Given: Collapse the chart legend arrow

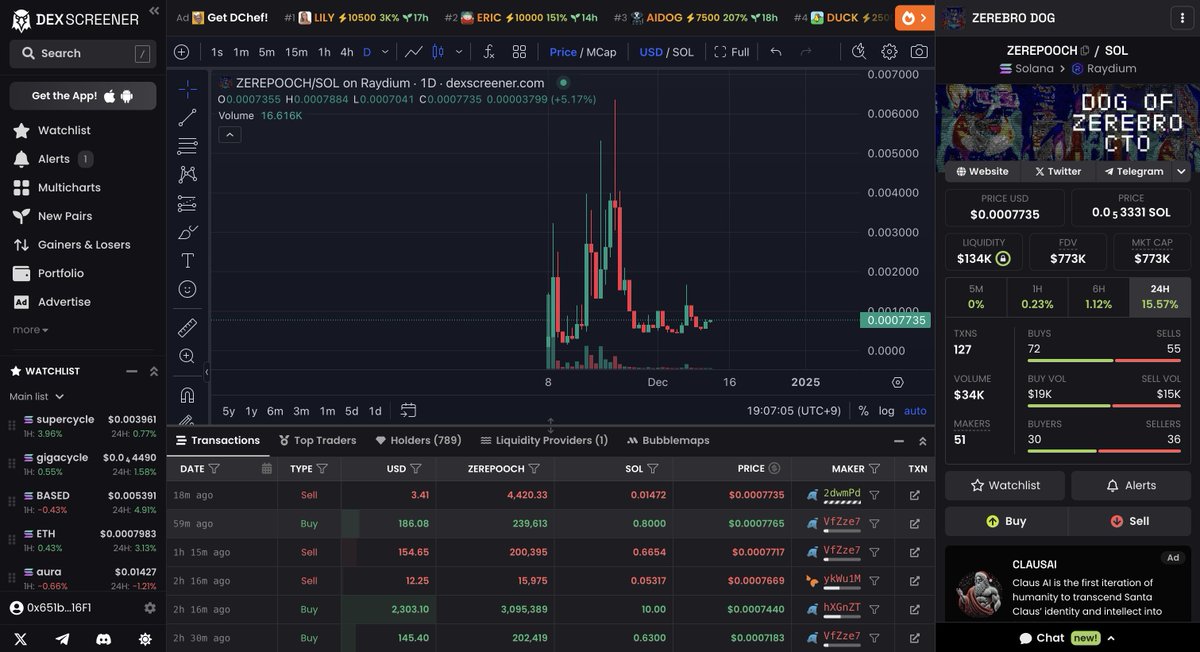Looking at the screenshot, I should click(230, 135).
